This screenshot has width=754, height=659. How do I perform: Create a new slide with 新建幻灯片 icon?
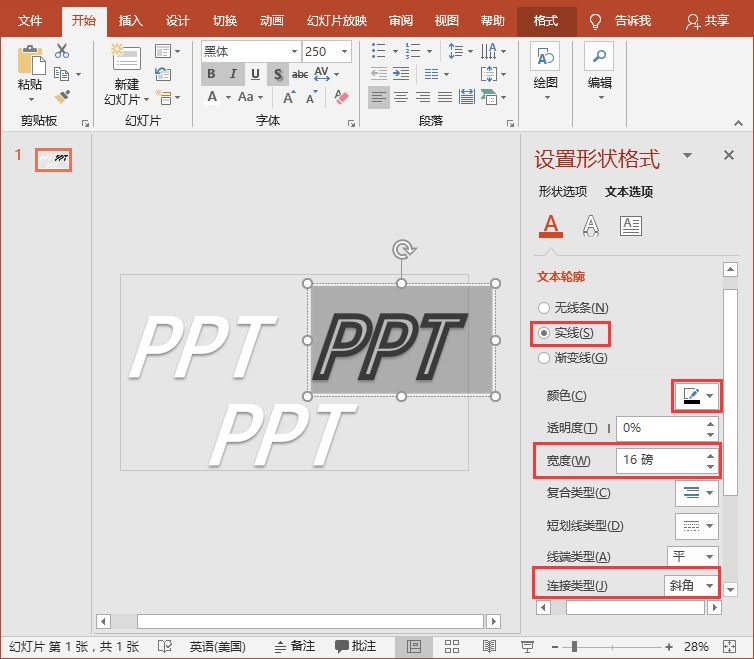click(x=126, y=58)
